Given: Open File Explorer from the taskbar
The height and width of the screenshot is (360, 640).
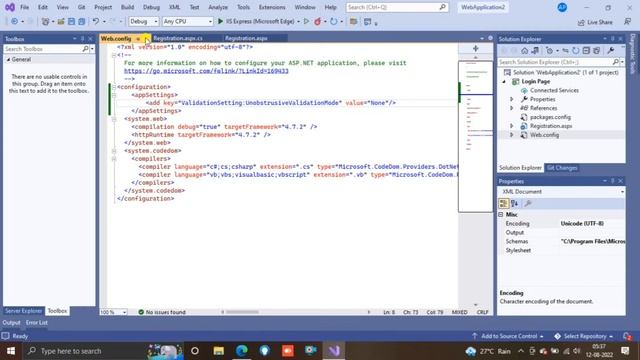Looking at the screenshot, I should click(x=219, y=351).
